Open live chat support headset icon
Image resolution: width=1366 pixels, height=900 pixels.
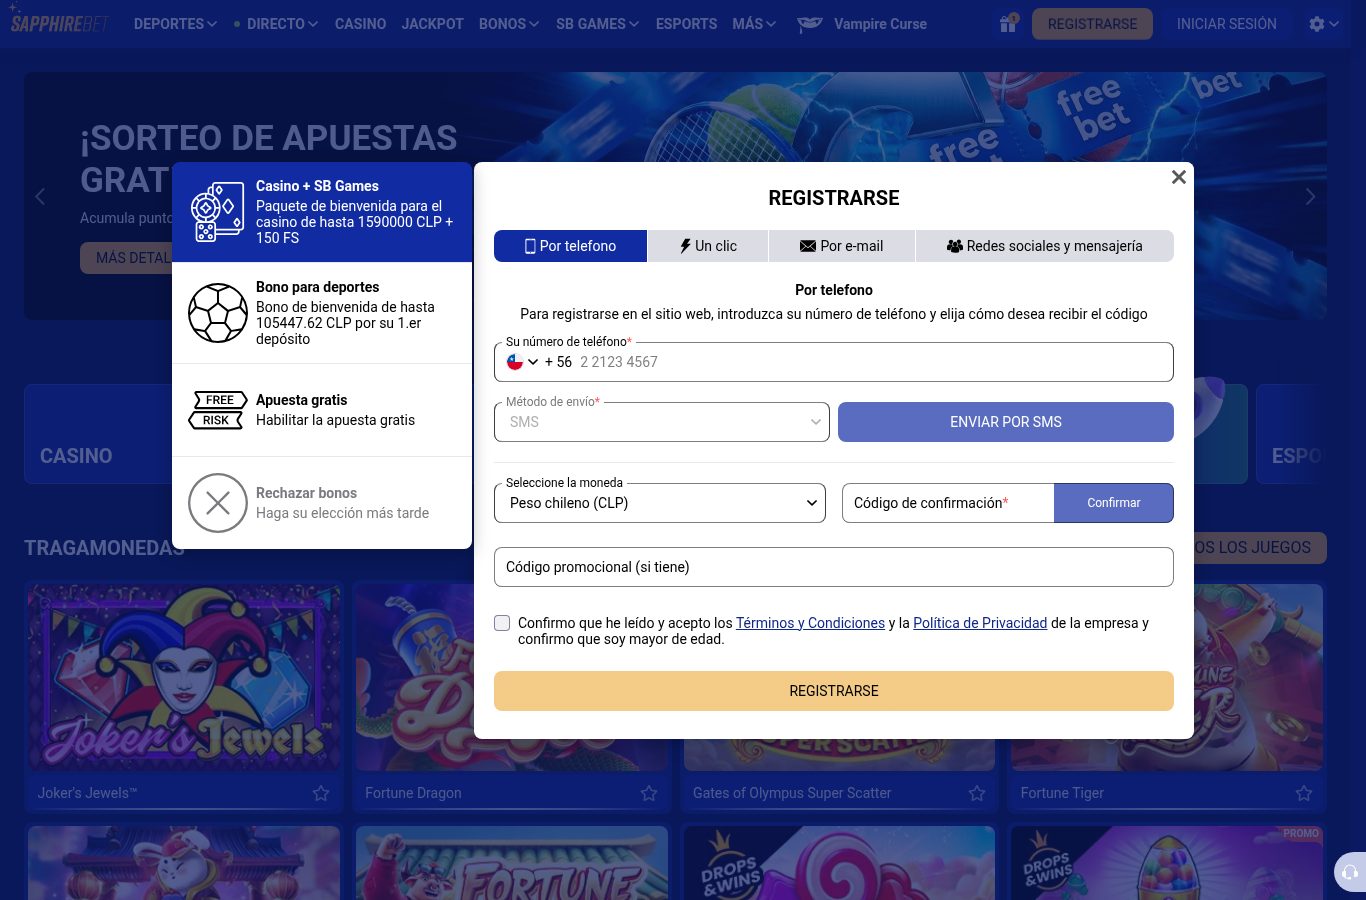(x=1350, y=872)
